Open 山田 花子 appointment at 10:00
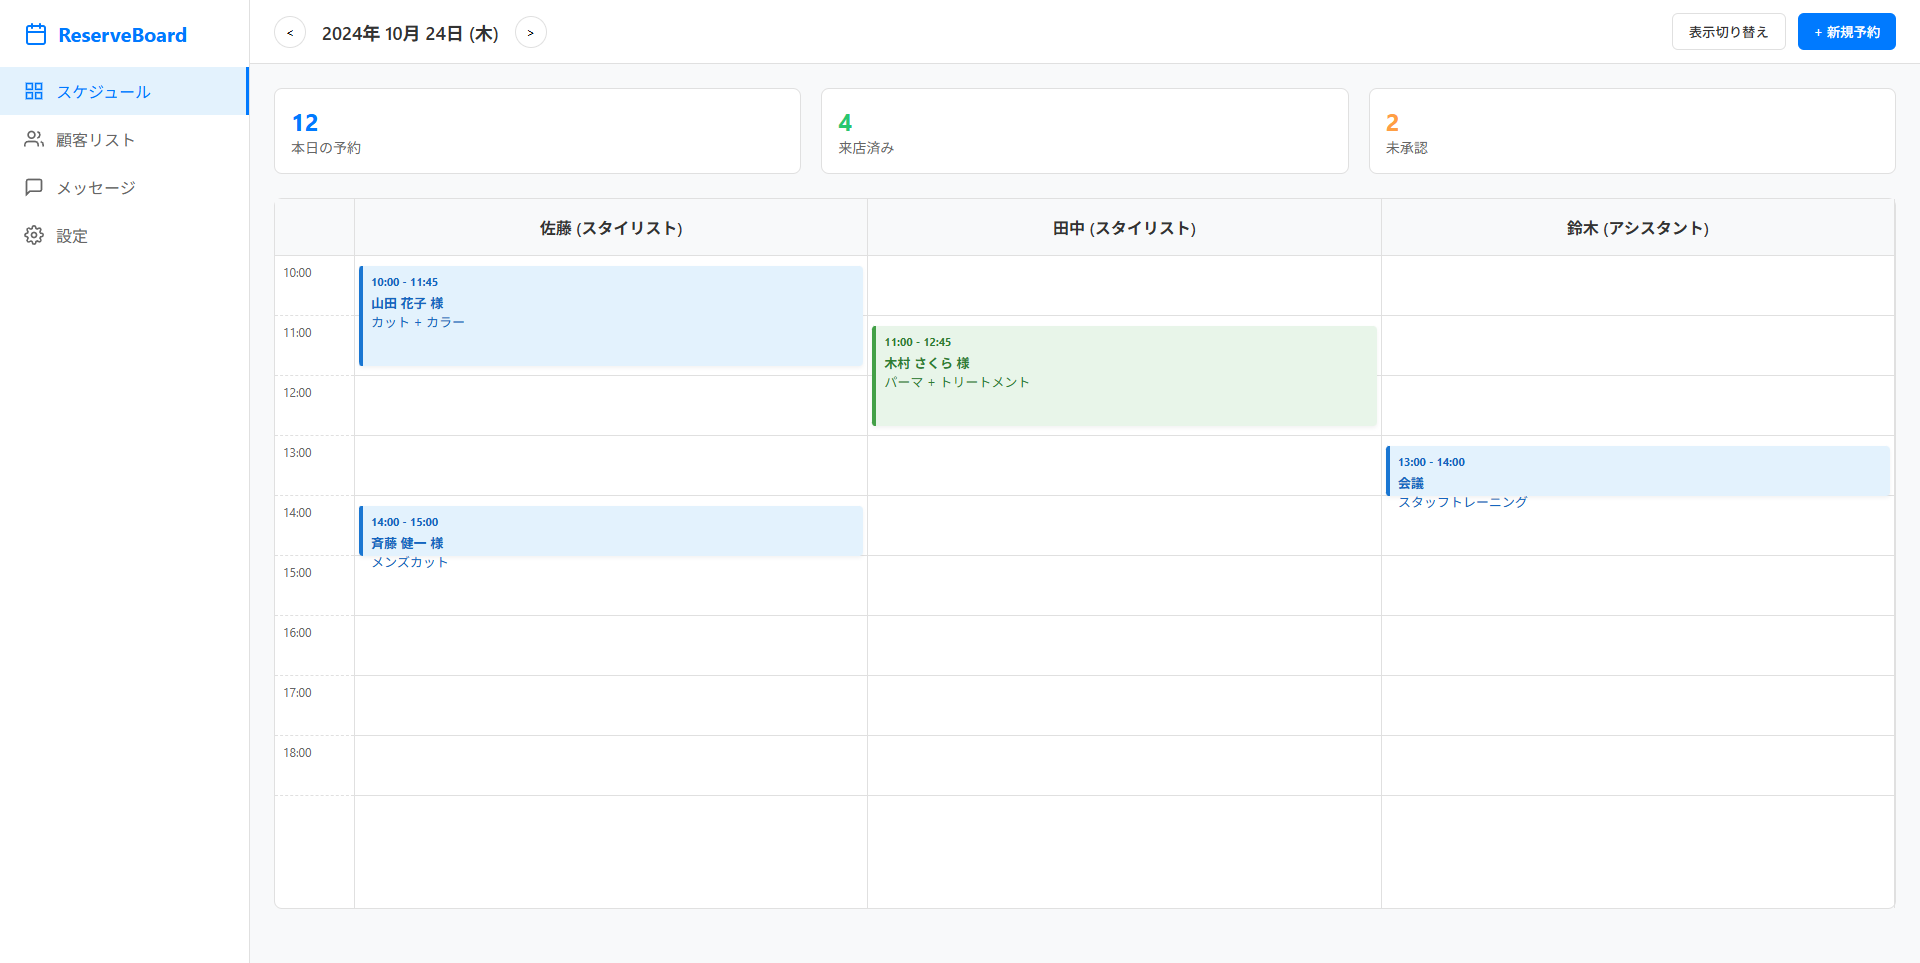The image size is (1920, 963). coord(610,315)
